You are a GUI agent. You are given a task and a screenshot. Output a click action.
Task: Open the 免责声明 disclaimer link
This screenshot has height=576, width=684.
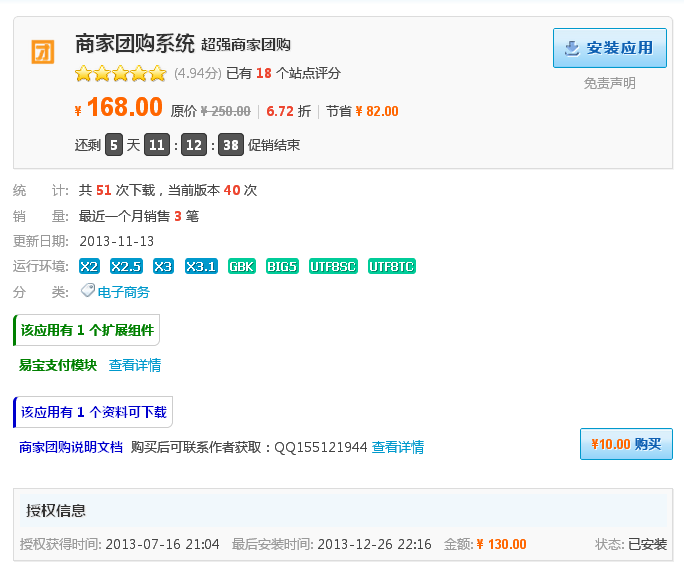[609, 83]
